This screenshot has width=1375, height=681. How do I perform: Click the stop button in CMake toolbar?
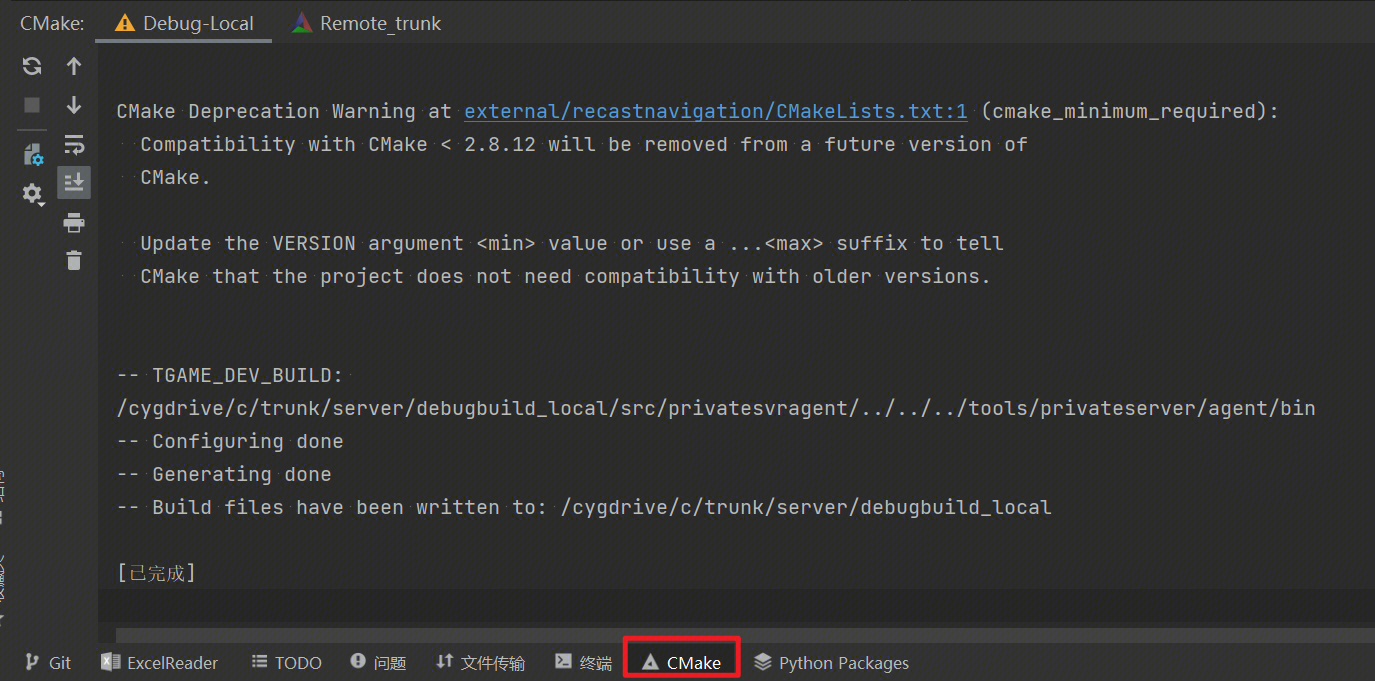click(x=32, y=105)
